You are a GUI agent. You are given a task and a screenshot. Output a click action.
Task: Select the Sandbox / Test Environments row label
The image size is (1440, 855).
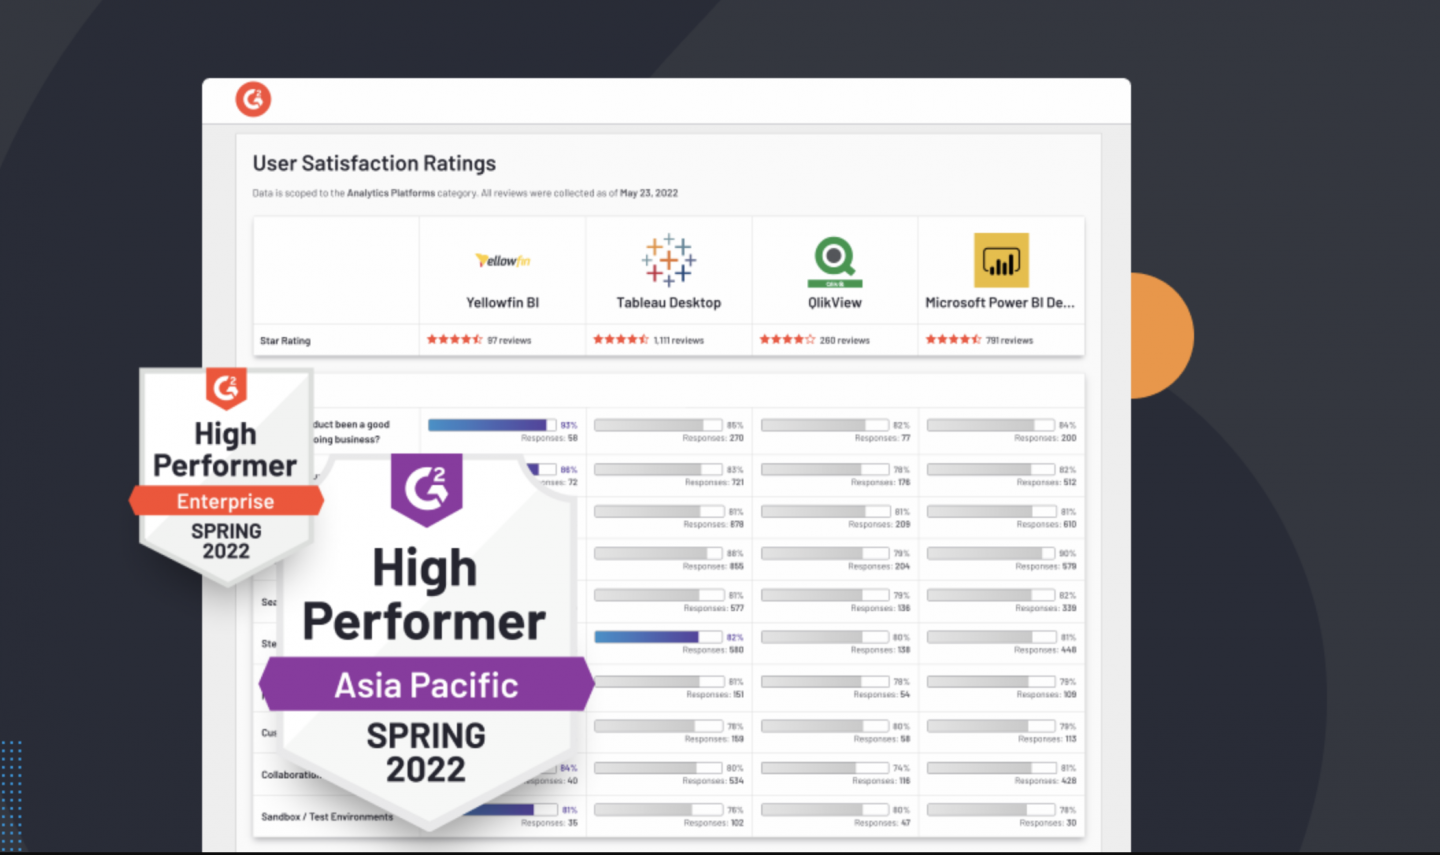click(x=327, y=817)
